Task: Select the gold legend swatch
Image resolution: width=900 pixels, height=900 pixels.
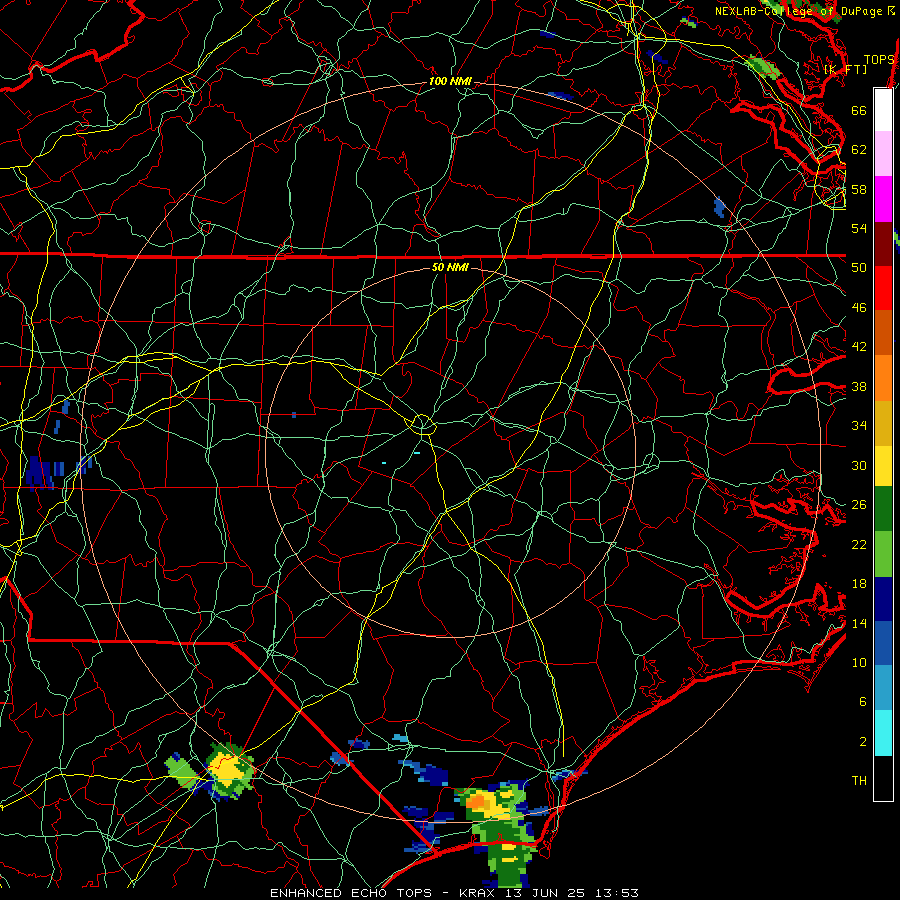Action: pos(883,424)
